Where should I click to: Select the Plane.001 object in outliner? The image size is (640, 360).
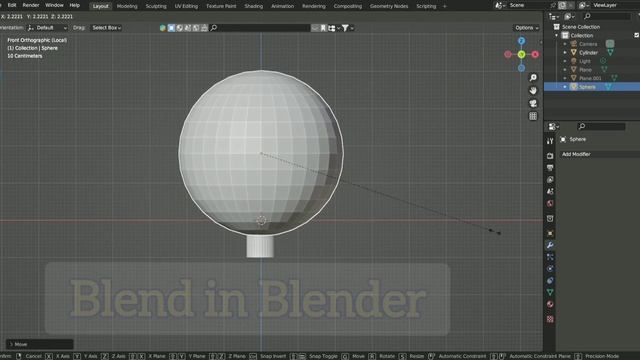[x=590, y=78]
